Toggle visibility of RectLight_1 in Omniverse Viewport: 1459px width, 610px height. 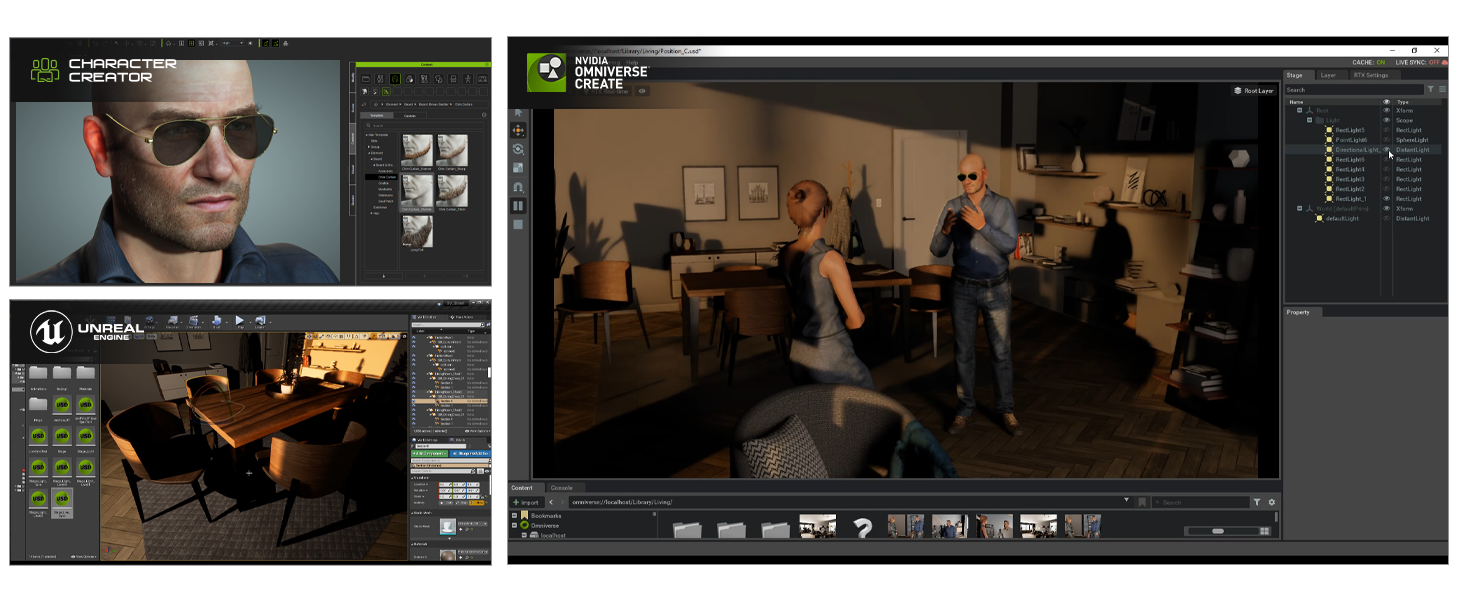1386,198
